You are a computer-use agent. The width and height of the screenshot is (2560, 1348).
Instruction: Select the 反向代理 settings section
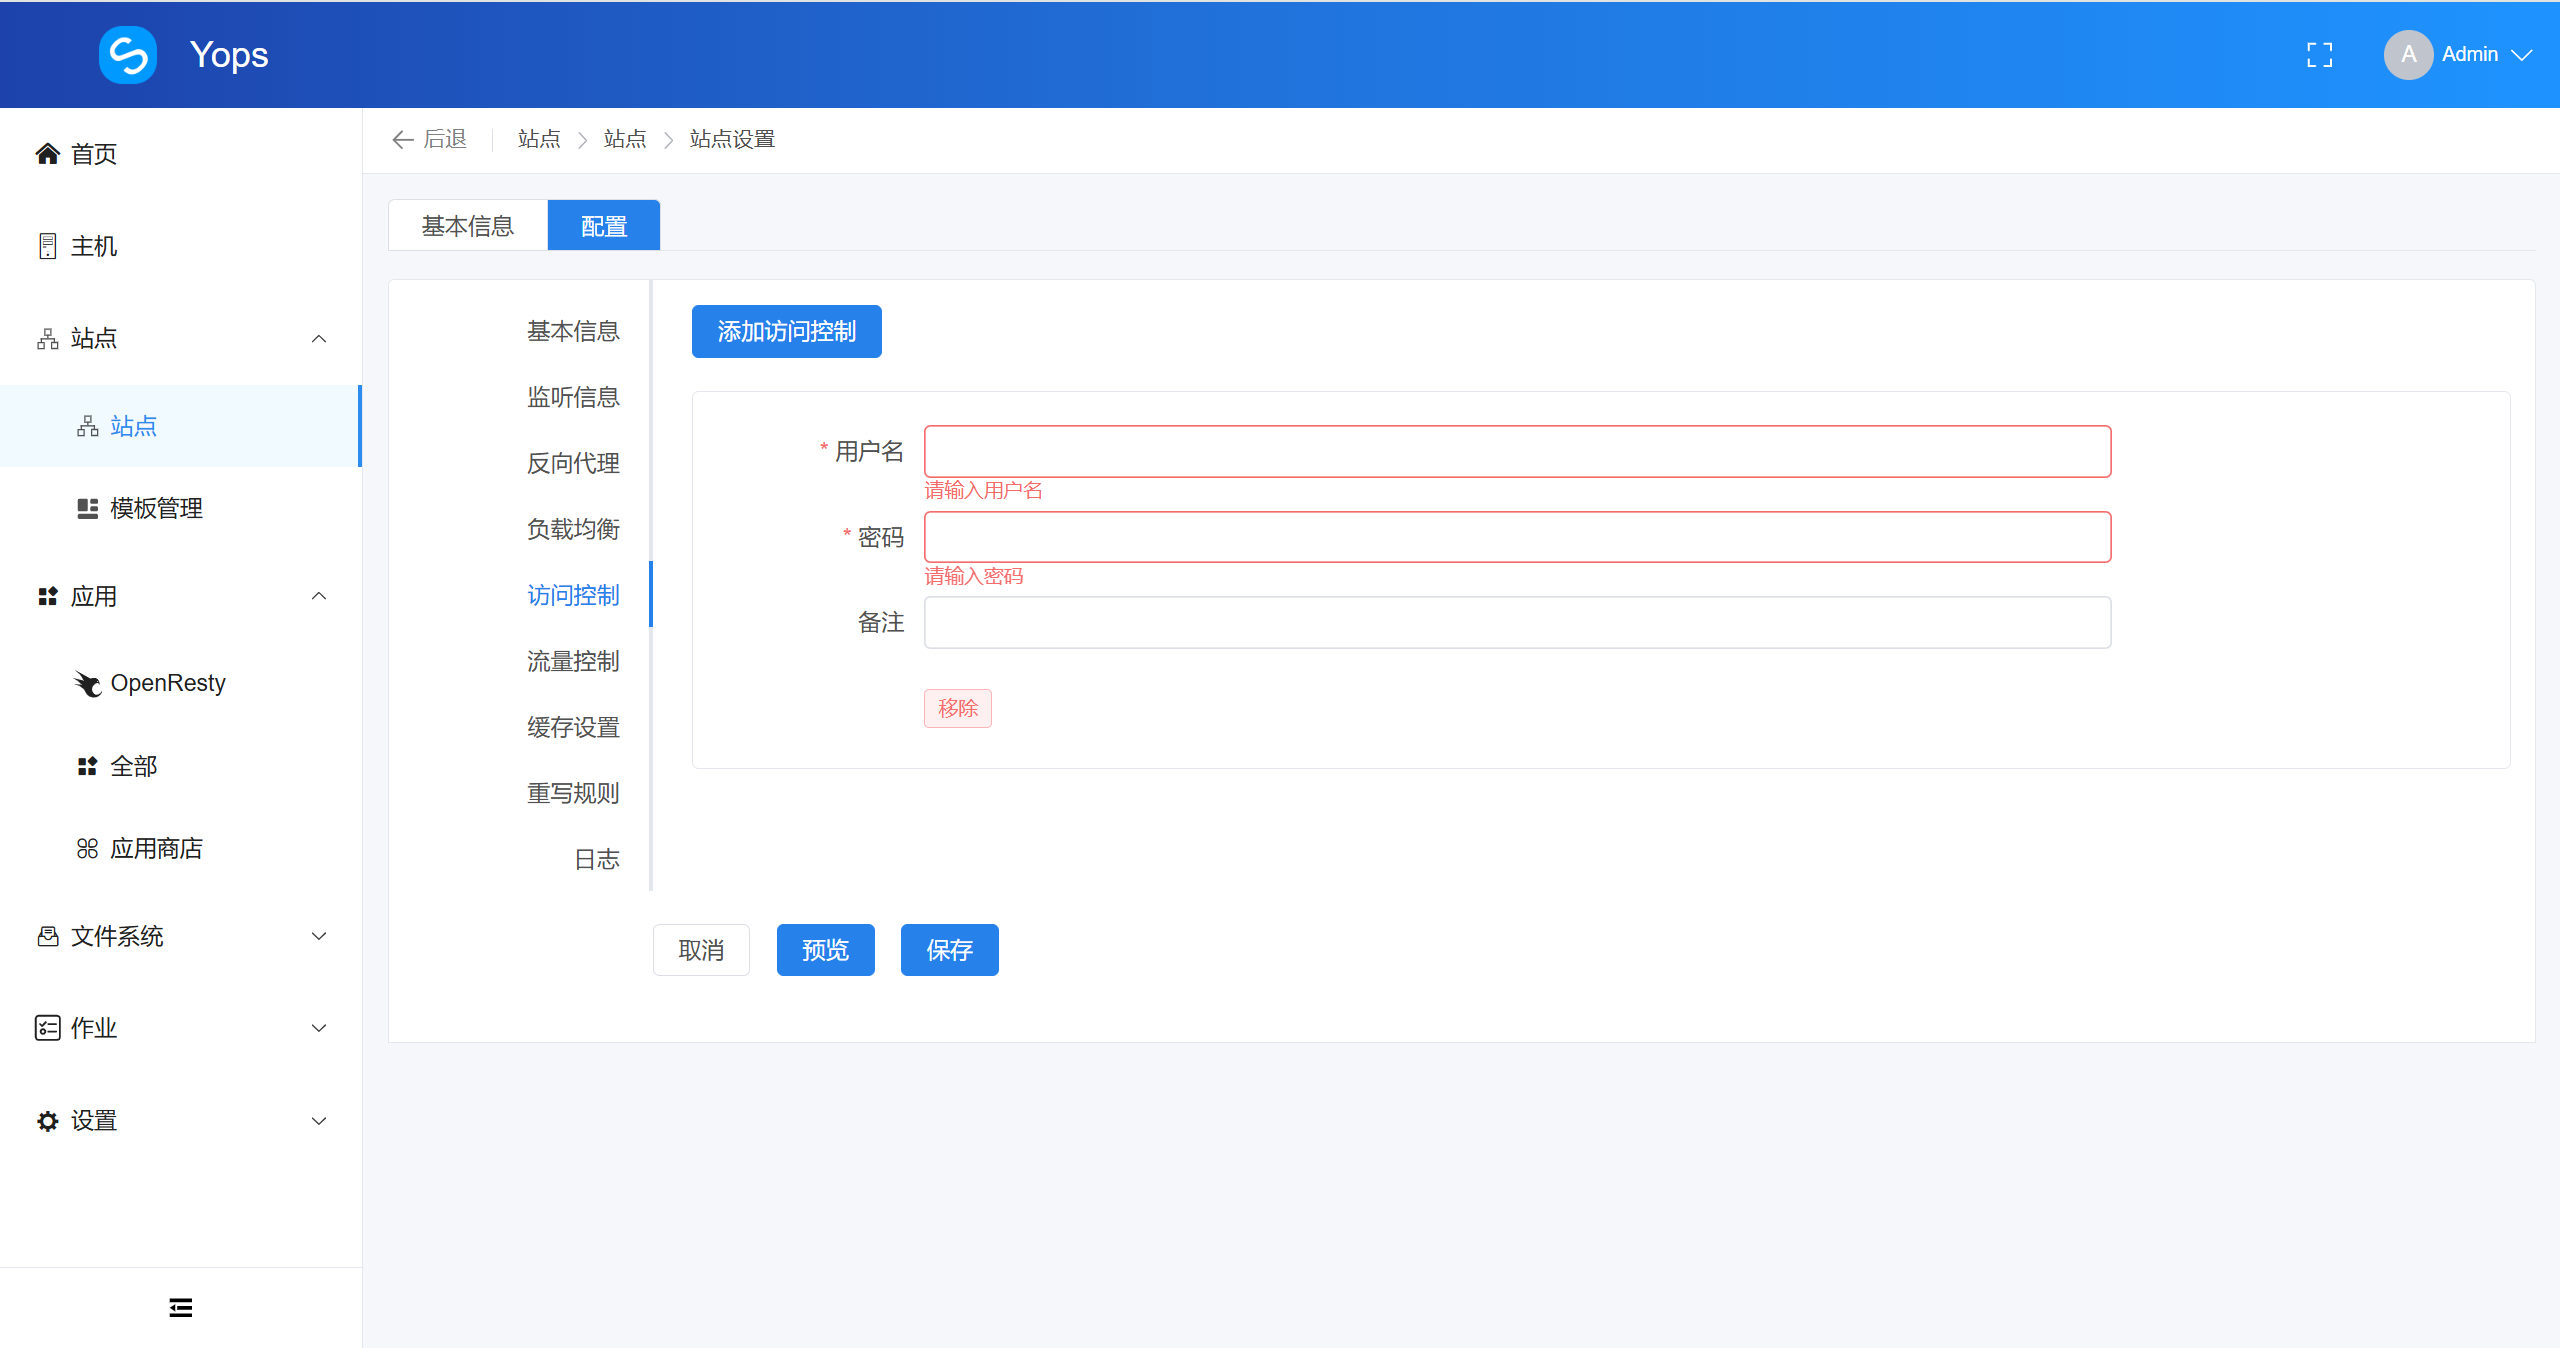573,463
